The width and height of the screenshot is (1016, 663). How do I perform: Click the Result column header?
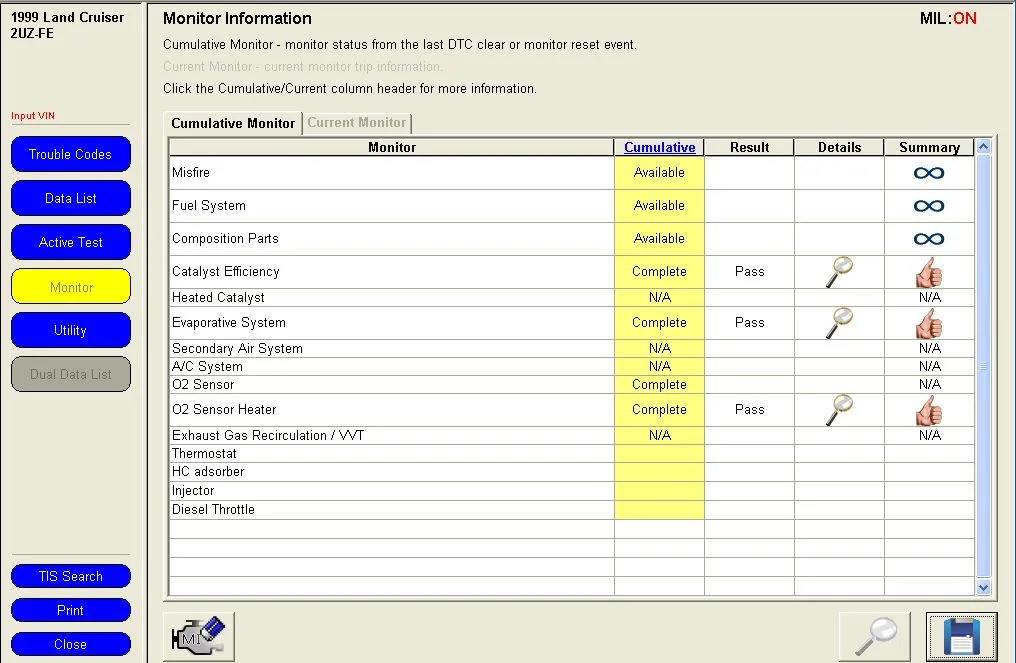749,148
